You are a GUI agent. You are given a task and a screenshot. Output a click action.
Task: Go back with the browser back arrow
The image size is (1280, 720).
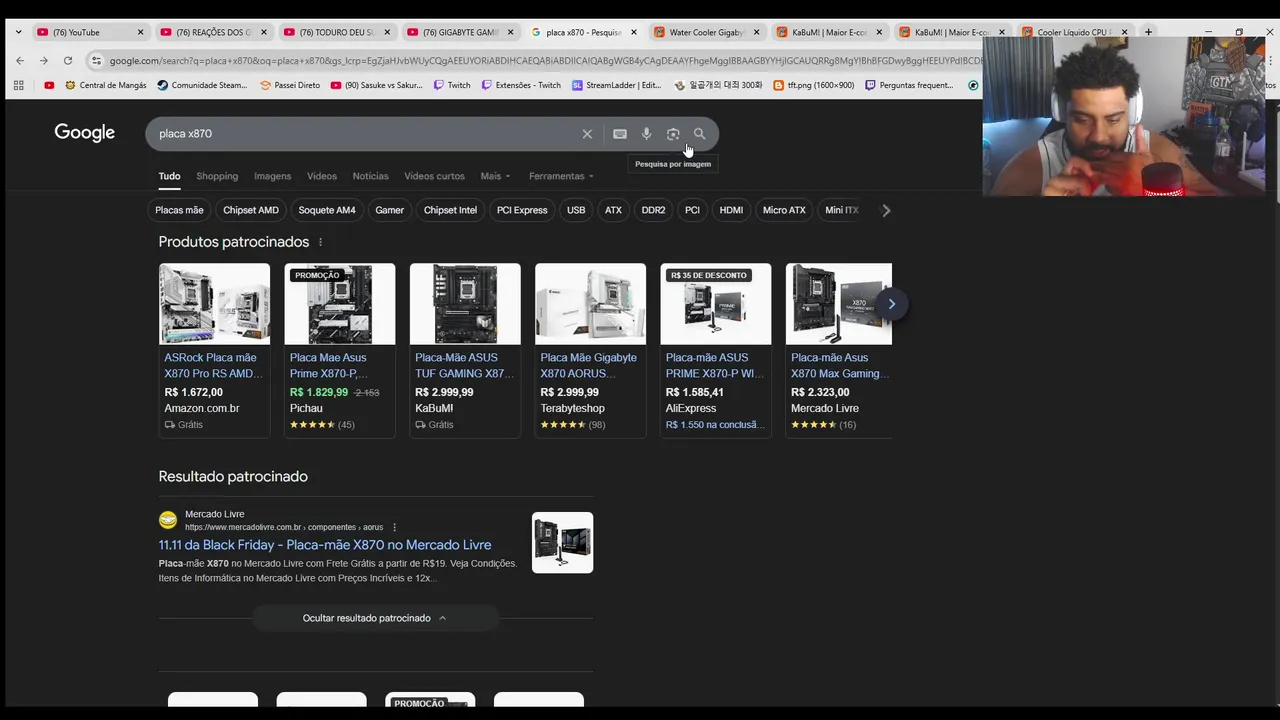tap(20, 61)
